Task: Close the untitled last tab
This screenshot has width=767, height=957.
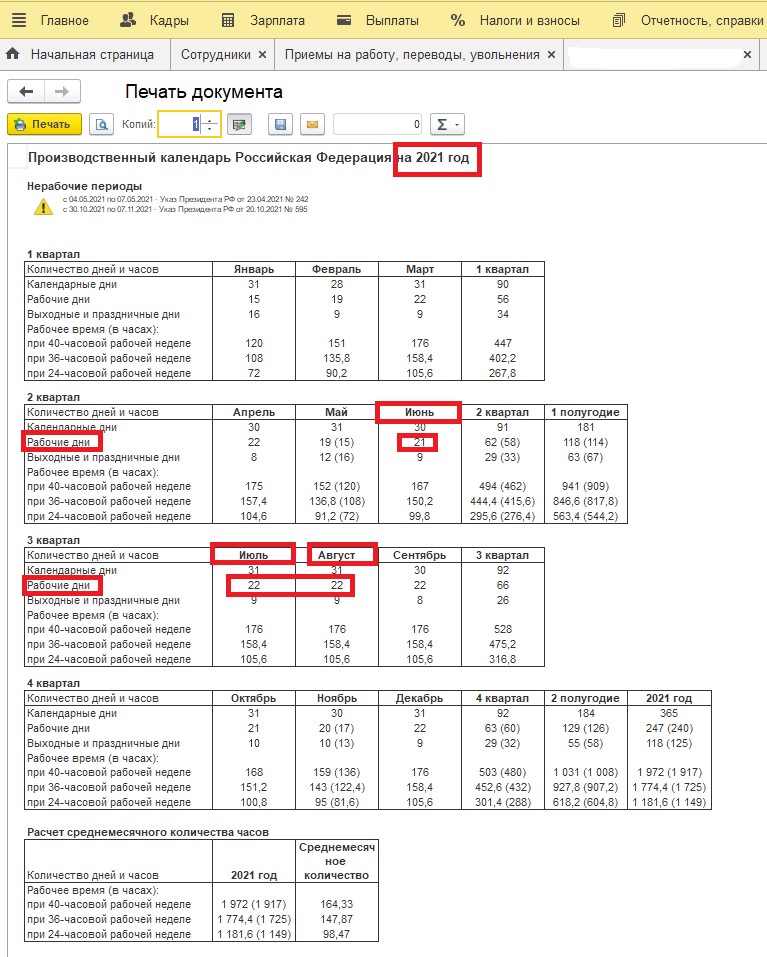Action: (x=747, y=54)
